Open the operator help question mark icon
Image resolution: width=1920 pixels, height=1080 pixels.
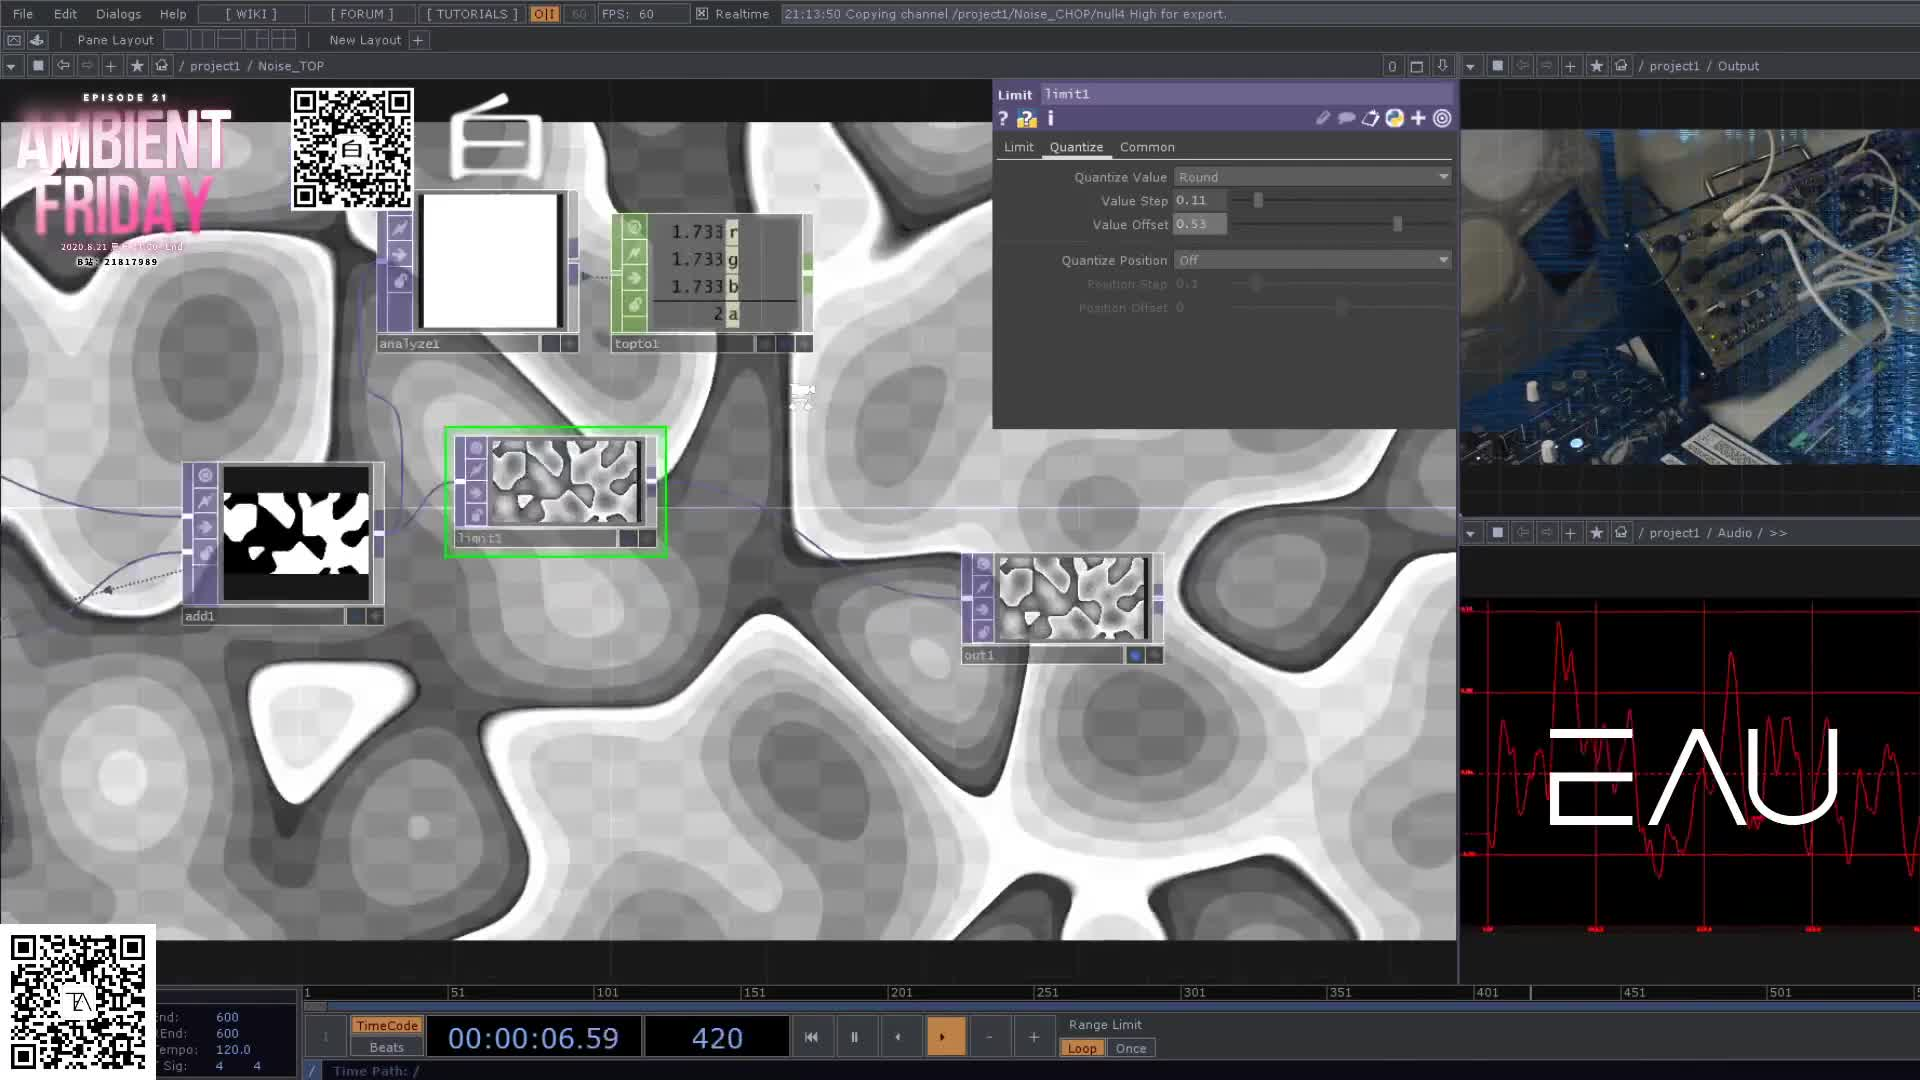coord(1003,118)
